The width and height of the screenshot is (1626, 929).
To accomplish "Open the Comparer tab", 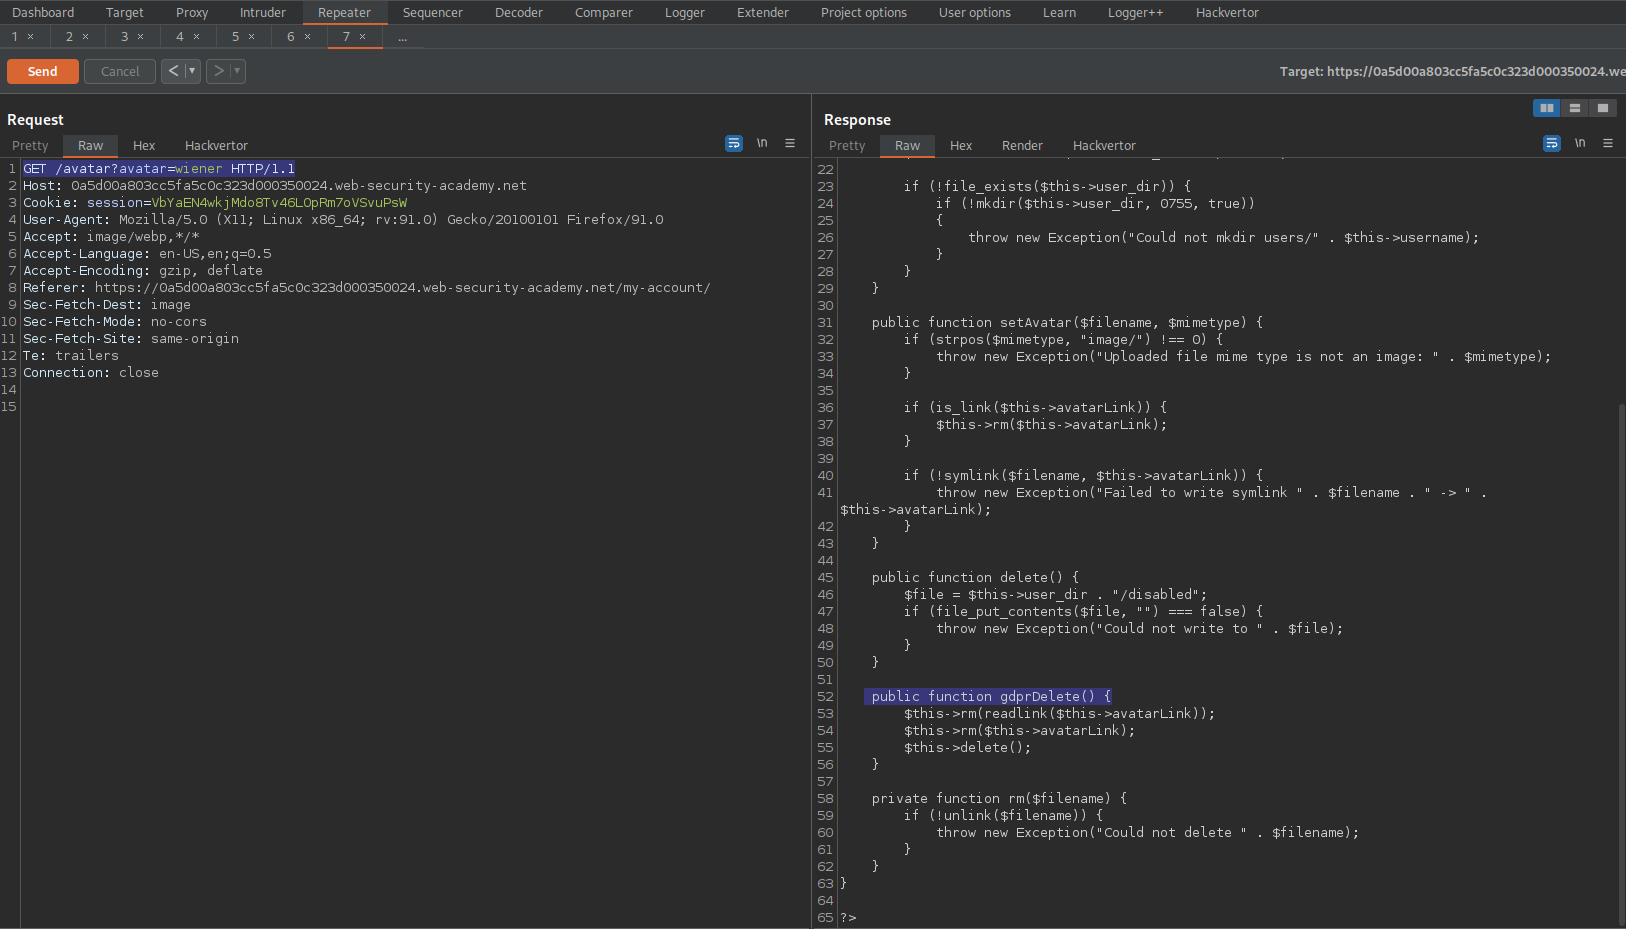I will [x=604, y=12].
